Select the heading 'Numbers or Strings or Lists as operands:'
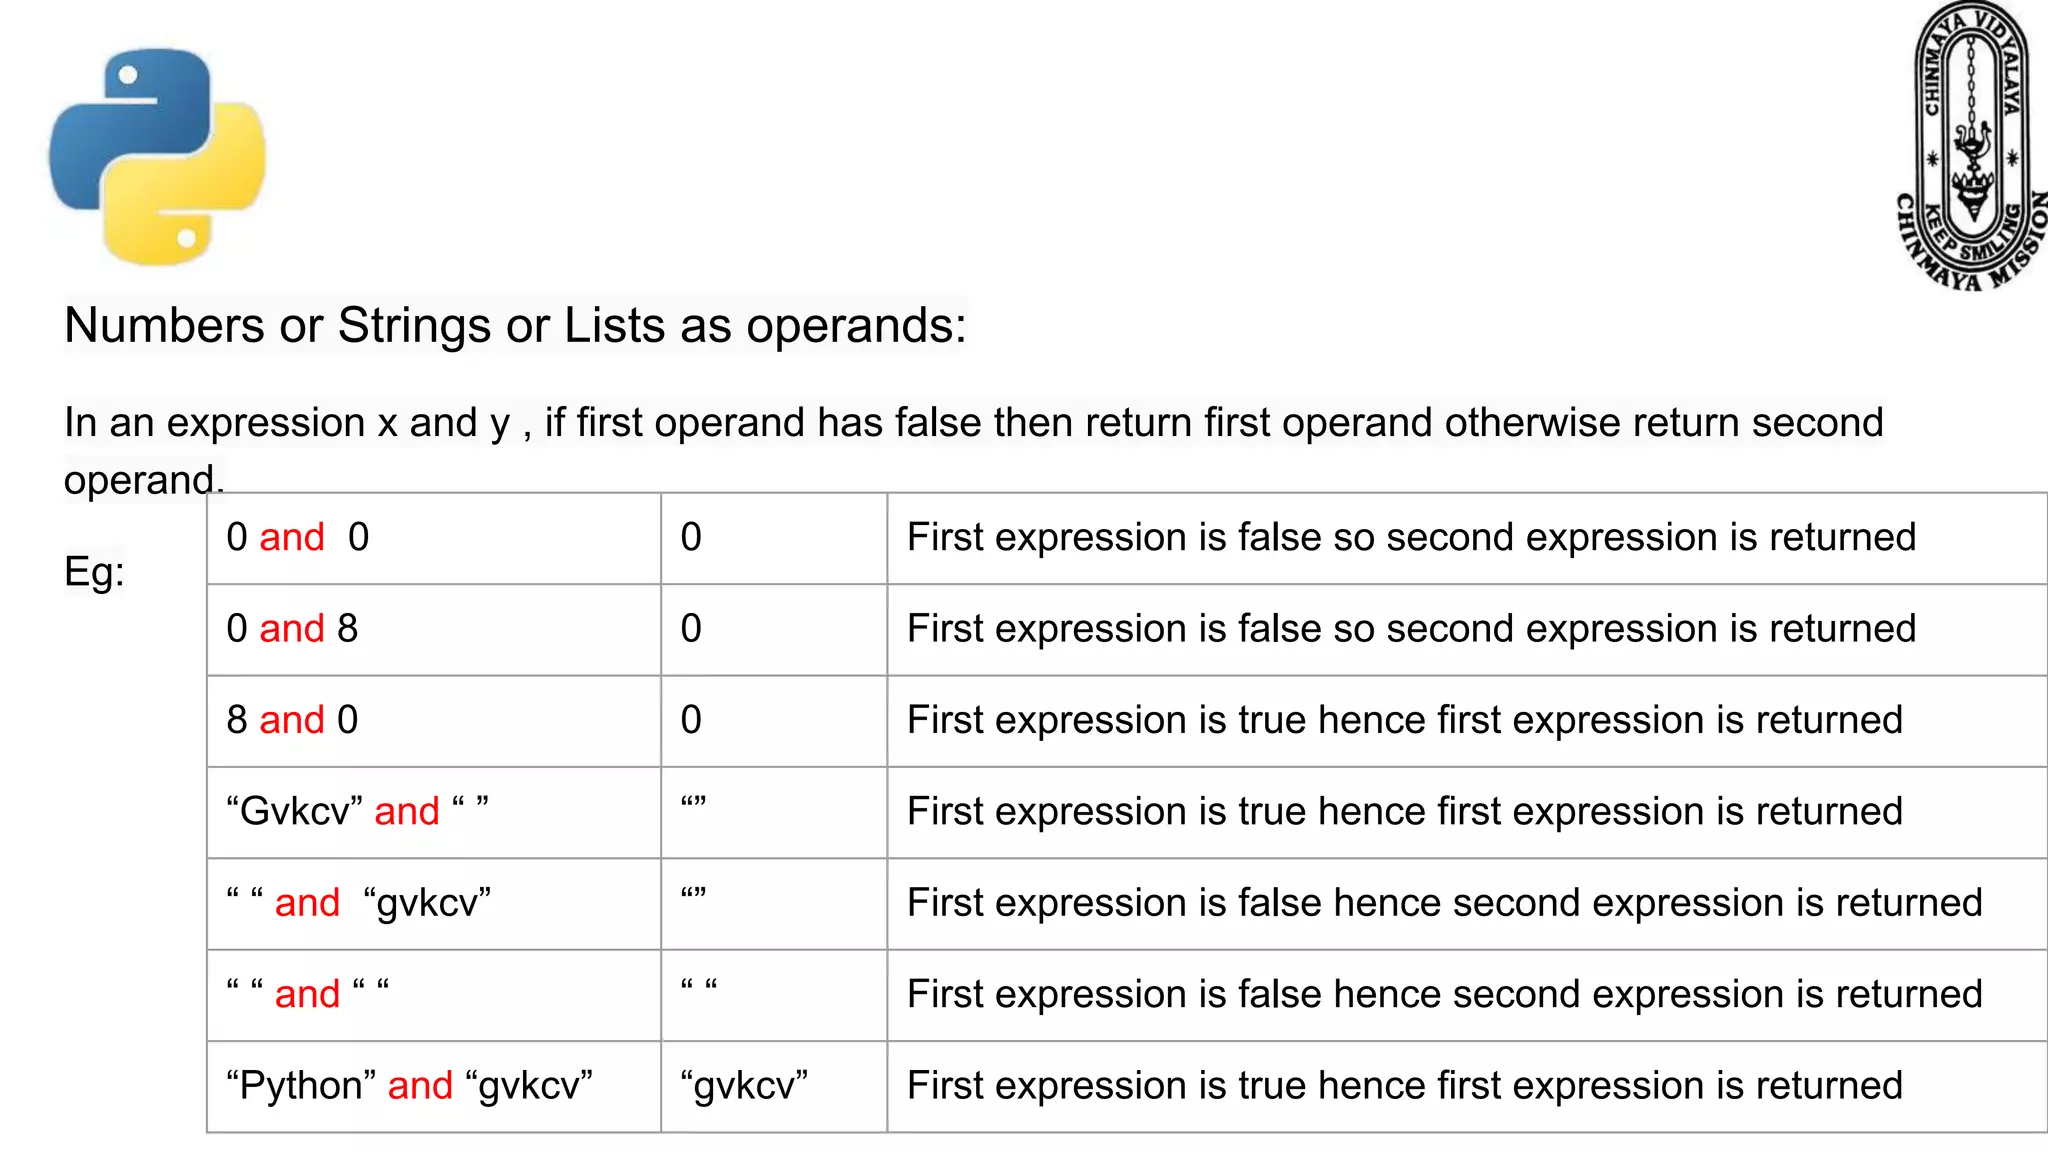This screenshot has height=1152, width=2048. 515,325
